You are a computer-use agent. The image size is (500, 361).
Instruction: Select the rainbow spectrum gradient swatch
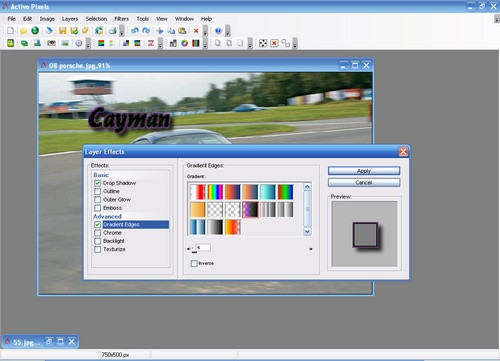(215, 192)
